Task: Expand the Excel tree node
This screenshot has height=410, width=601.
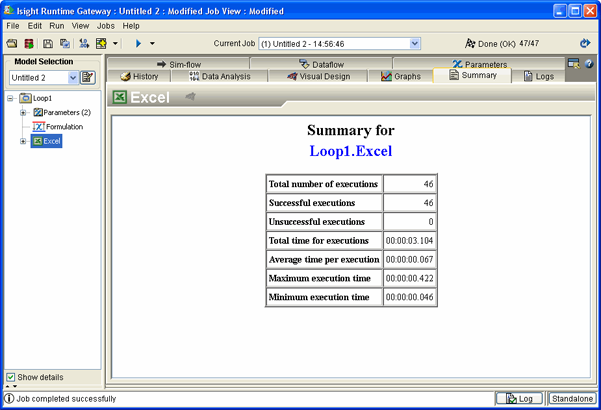Action: pos(23,141)
